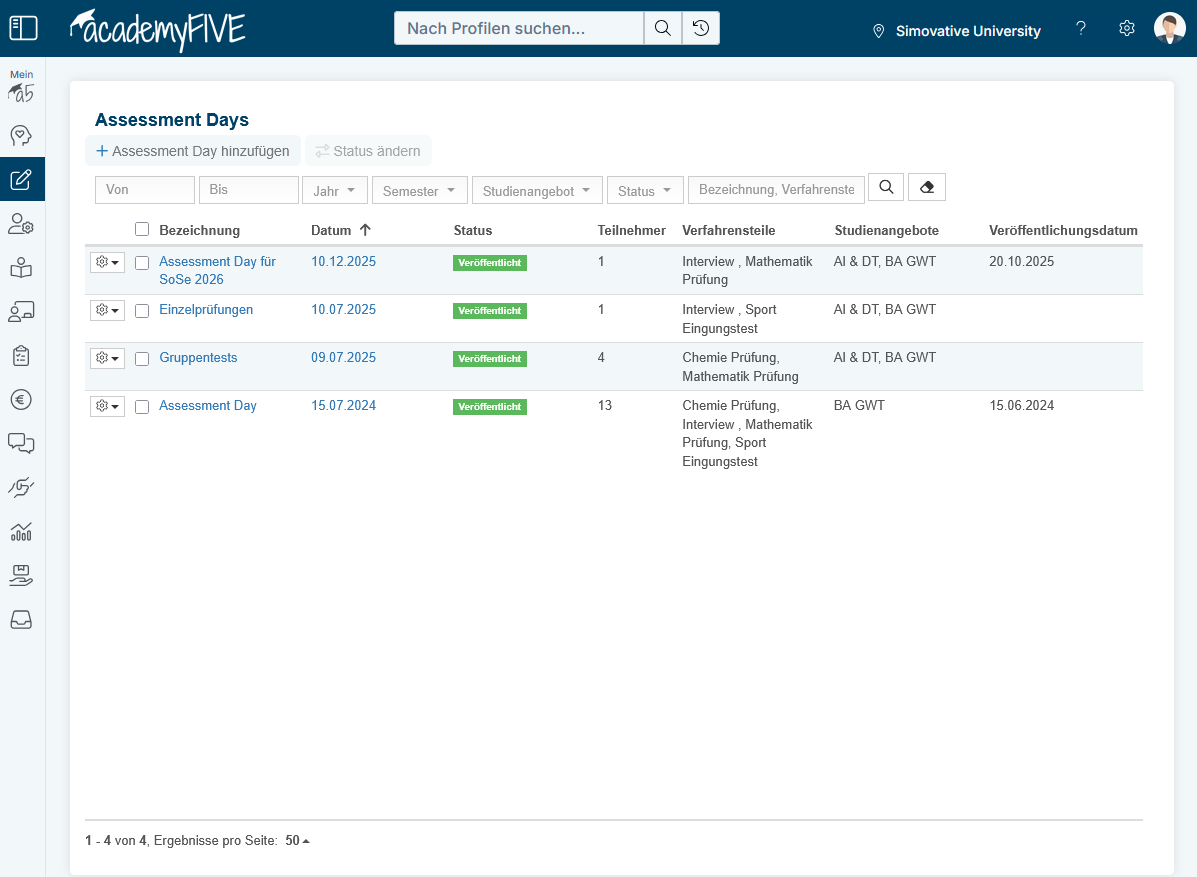The width and height of the screenshot is (1197, 877).
Task: Click the eraser icon to clear filters
Action: pos(926,187)
